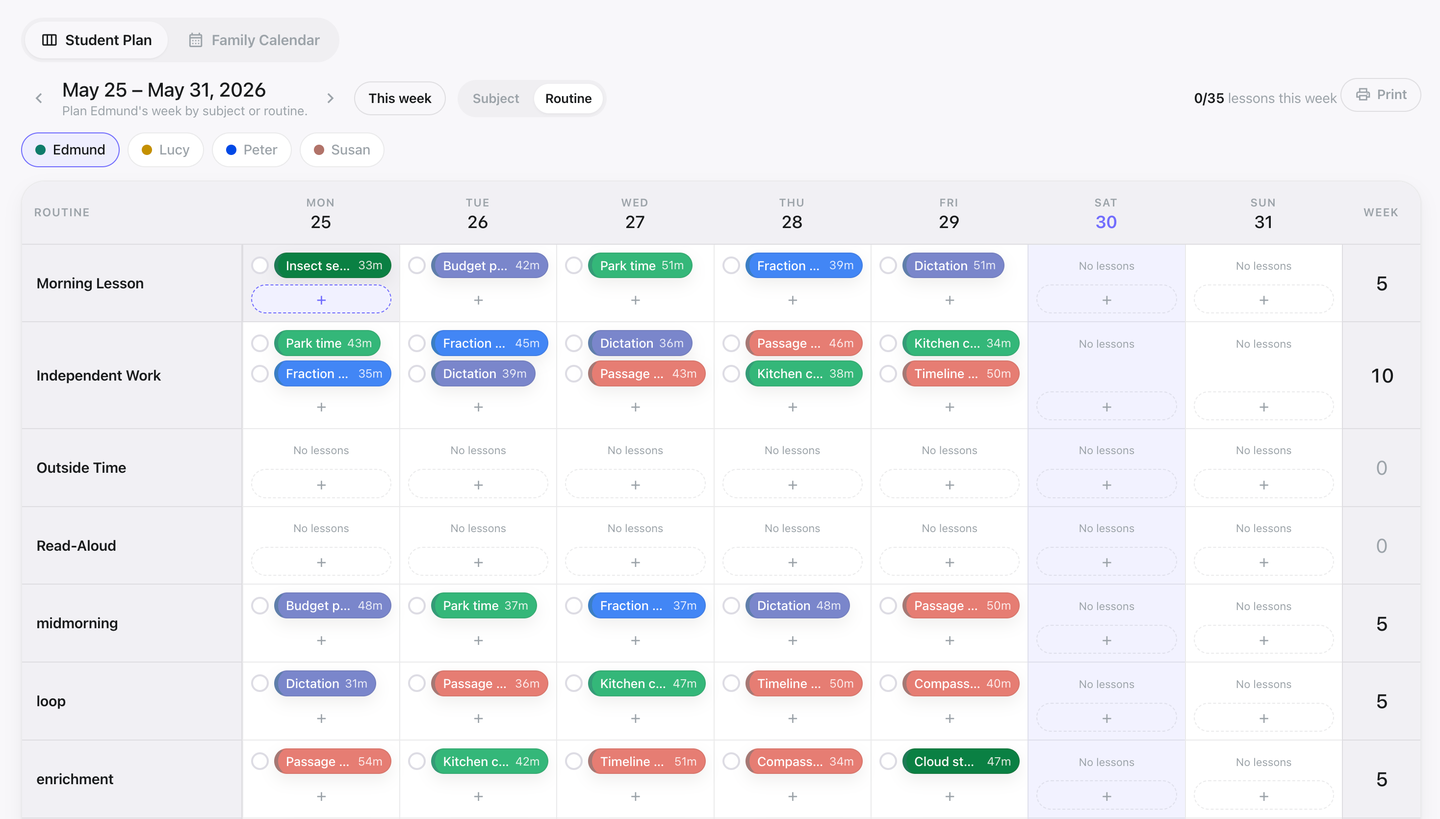This screenshot has height=819, width=1440.
Task: Add lesson to Morning Lesson on Monday
Action: click(321, 300)
